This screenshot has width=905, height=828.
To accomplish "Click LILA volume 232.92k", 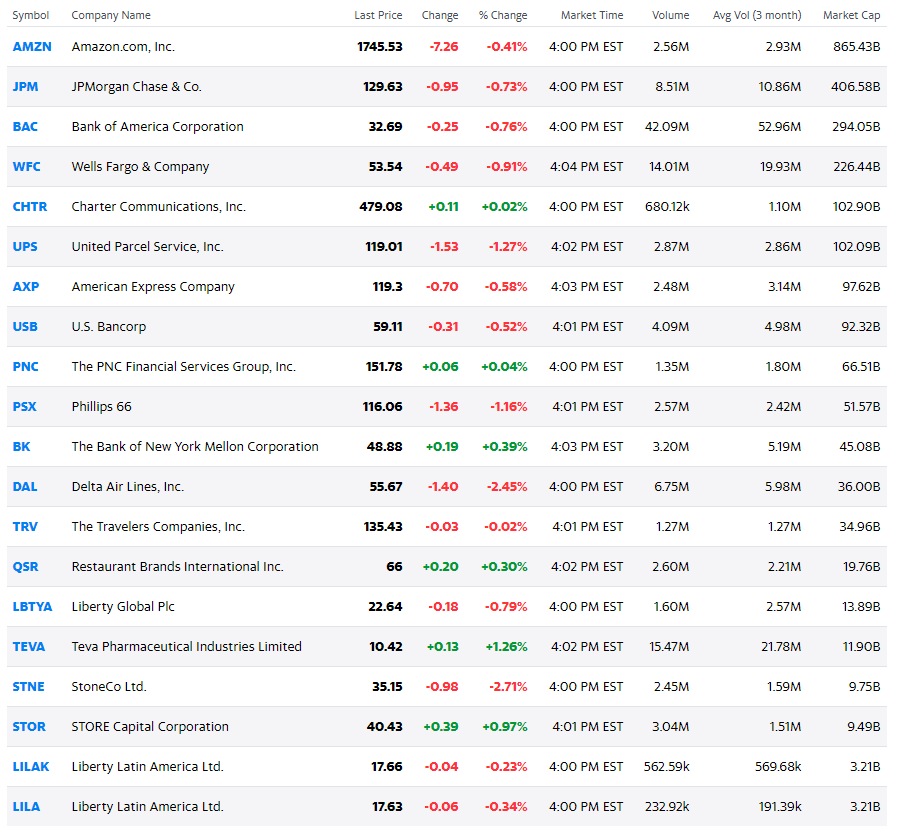I will click(667, 807).
